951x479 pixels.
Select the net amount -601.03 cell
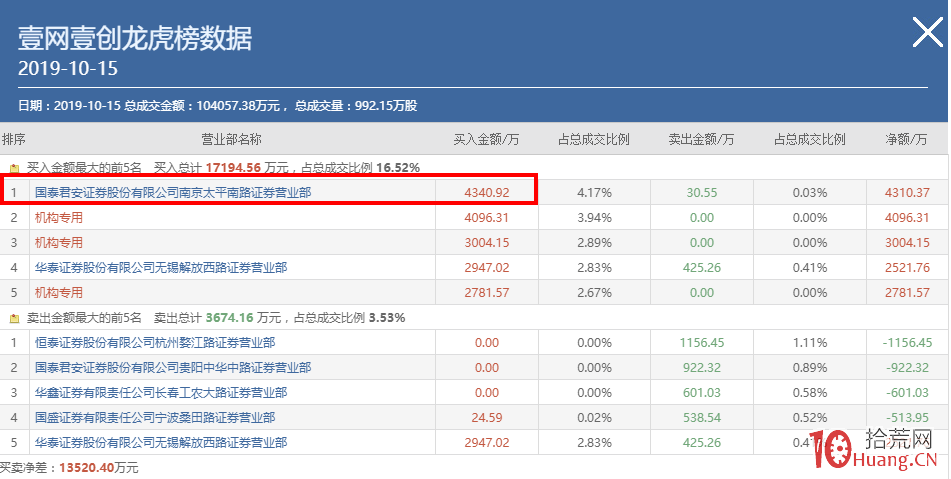[907, 392]
